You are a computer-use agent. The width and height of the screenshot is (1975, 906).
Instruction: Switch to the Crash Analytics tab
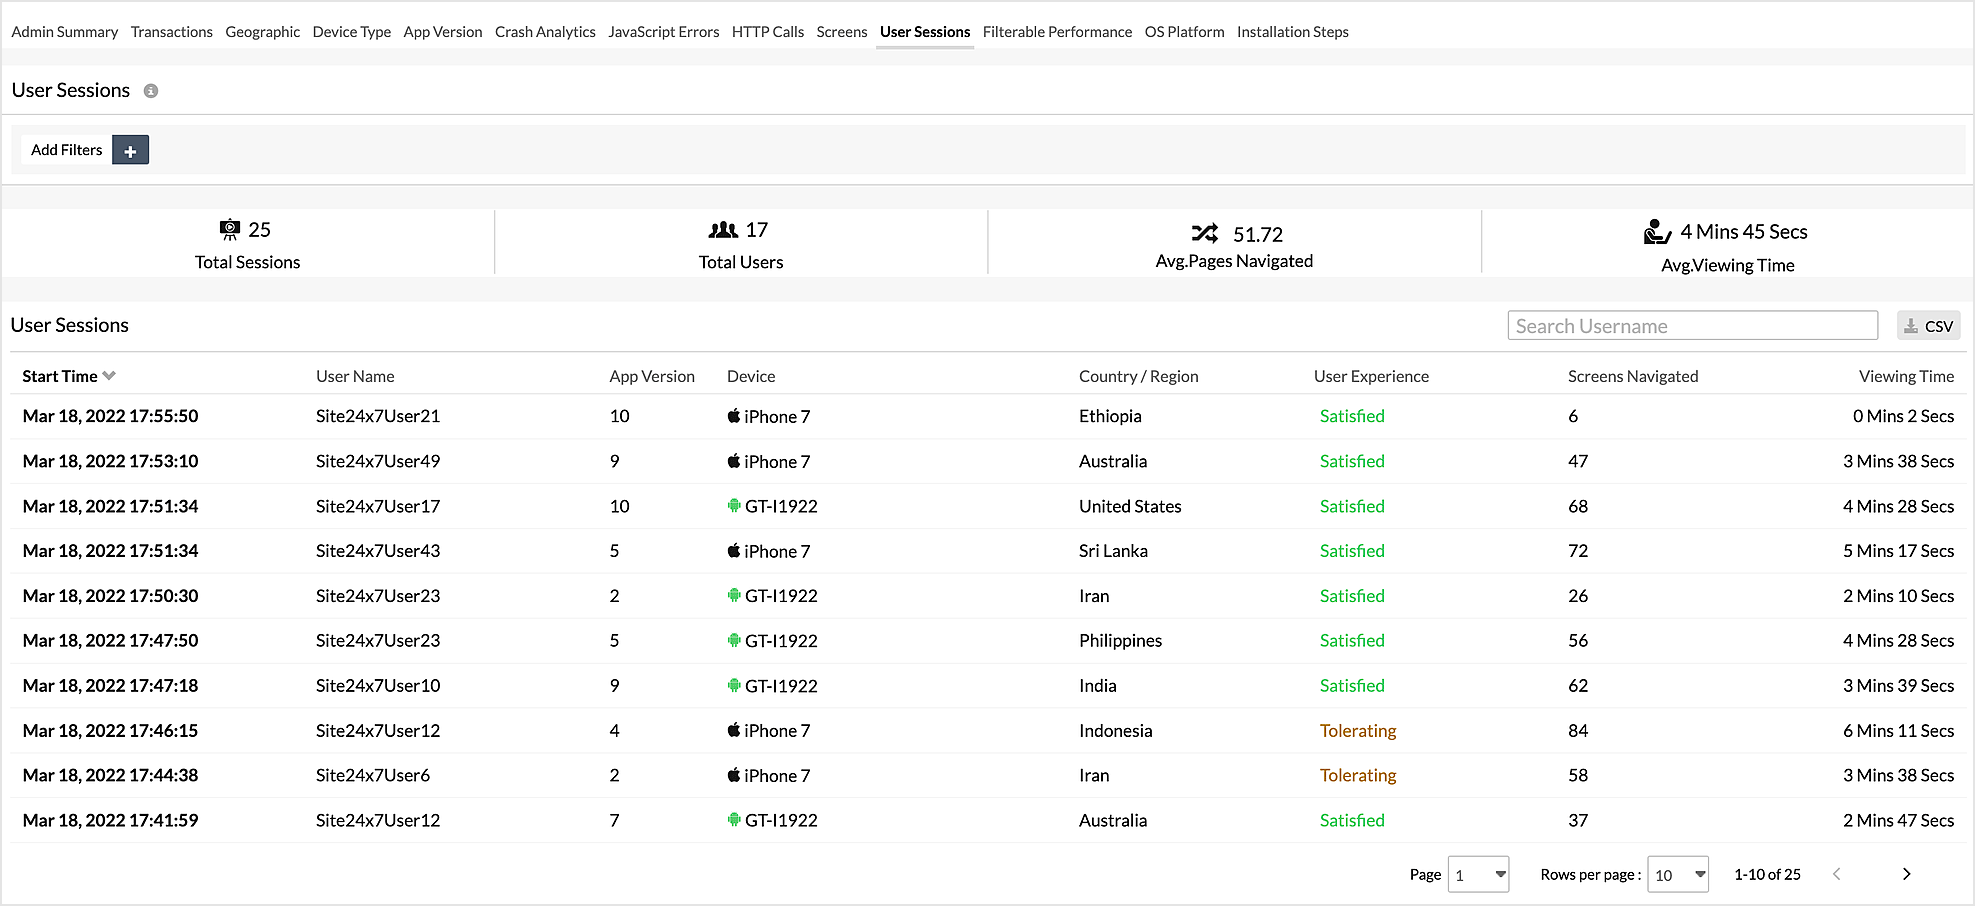tap(545, 32)
